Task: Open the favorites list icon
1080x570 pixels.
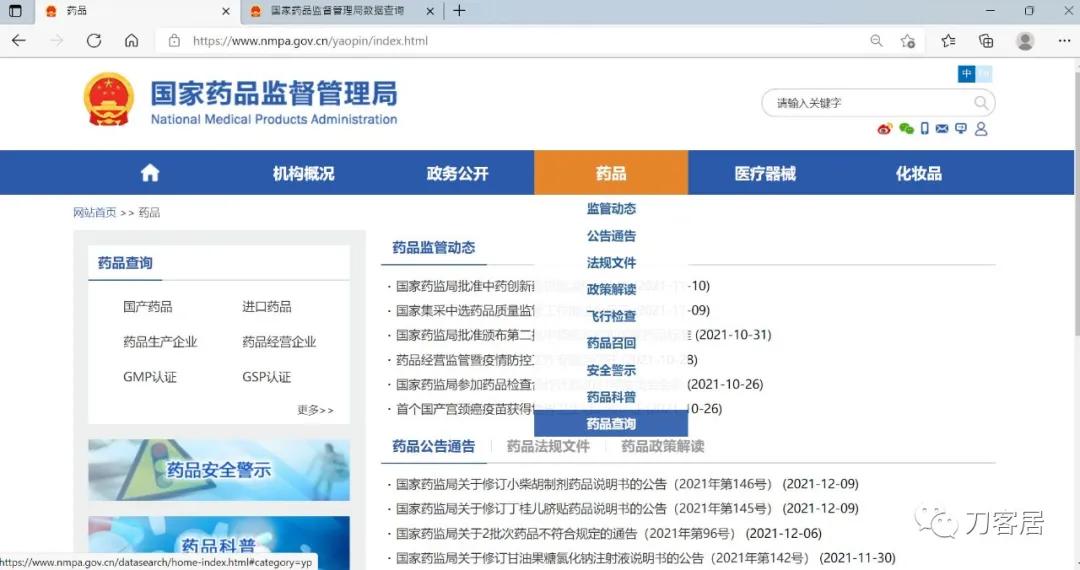Action: coord(948,41)
